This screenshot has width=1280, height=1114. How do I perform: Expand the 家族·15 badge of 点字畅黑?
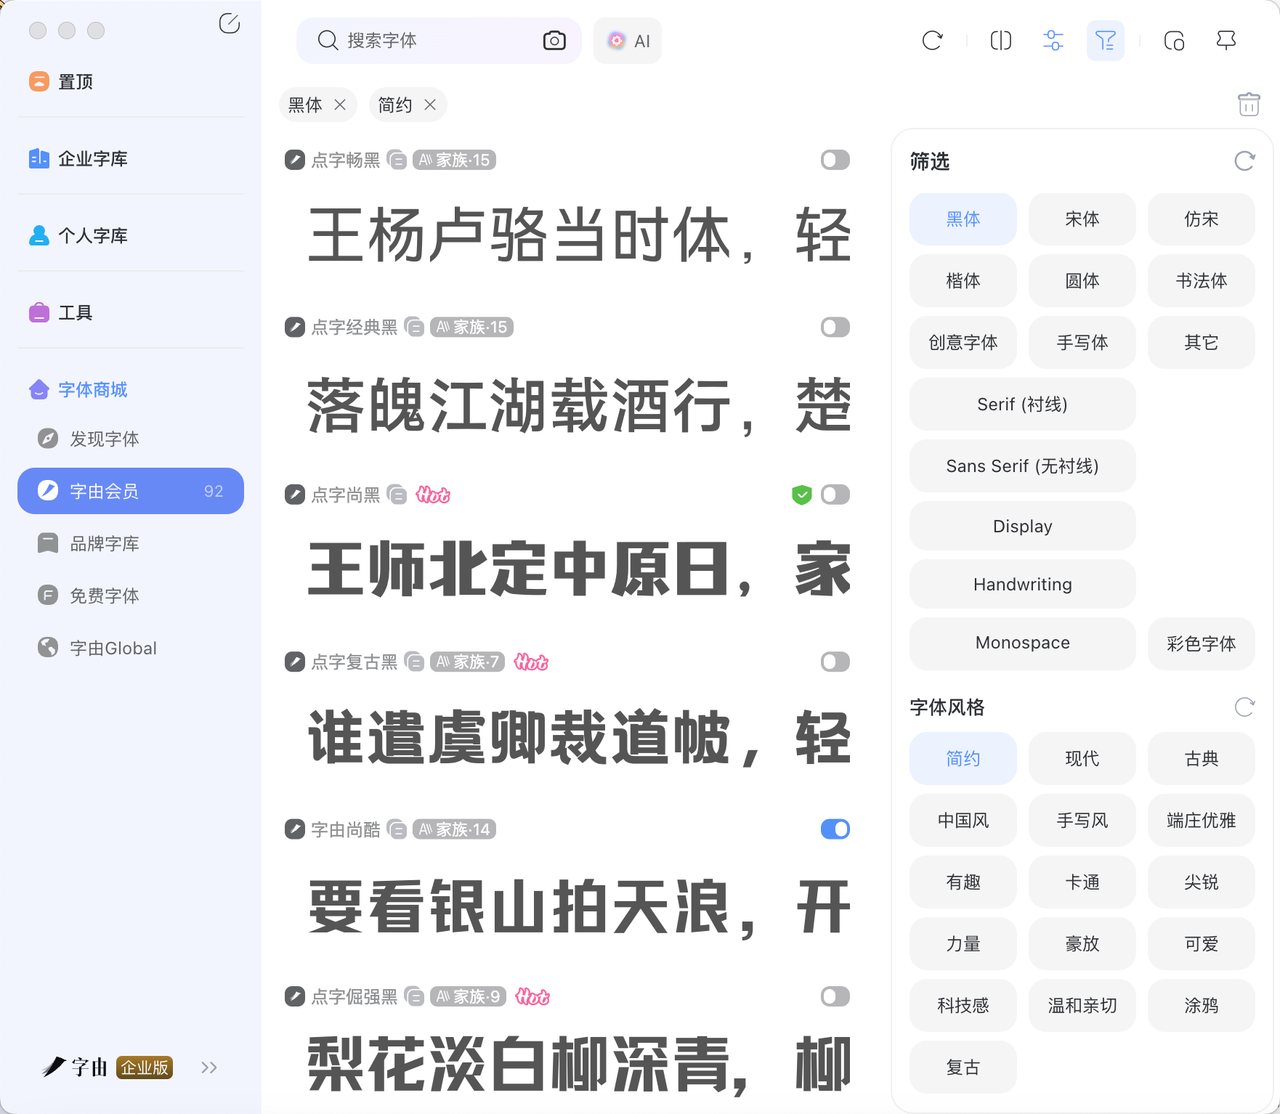pos(455,160)
